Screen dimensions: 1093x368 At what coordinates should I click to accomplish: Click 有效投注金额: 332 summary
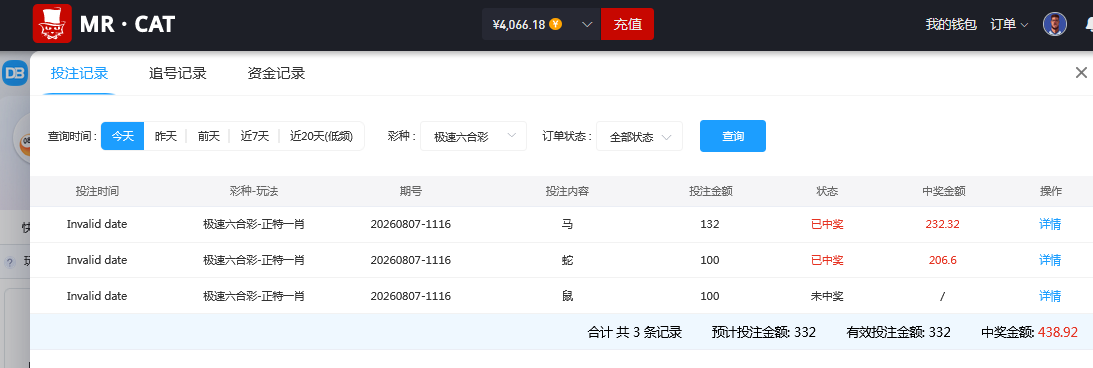pos(899,332)
